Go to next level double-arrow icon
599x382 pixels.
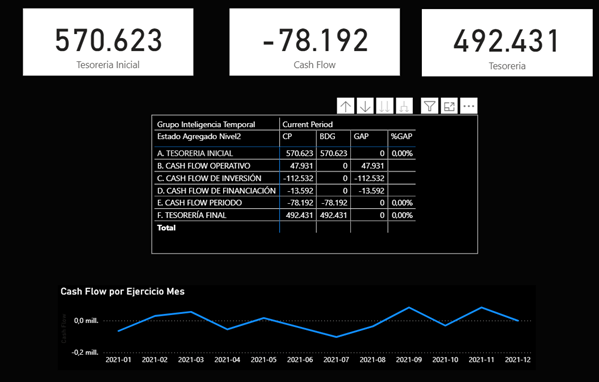(384, 106)
